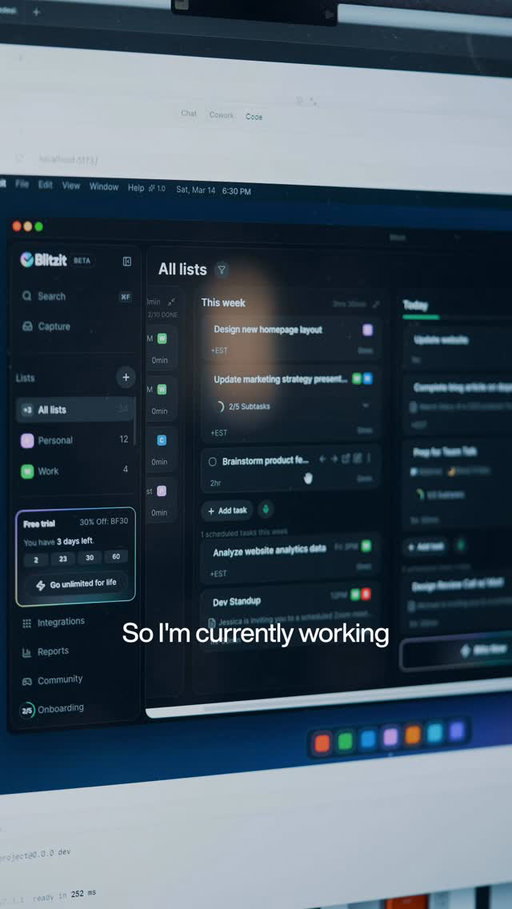Image resolution: width=512 pixels, height=909 pixels.
Task: Open the File menu
Action: coord(22,184)
